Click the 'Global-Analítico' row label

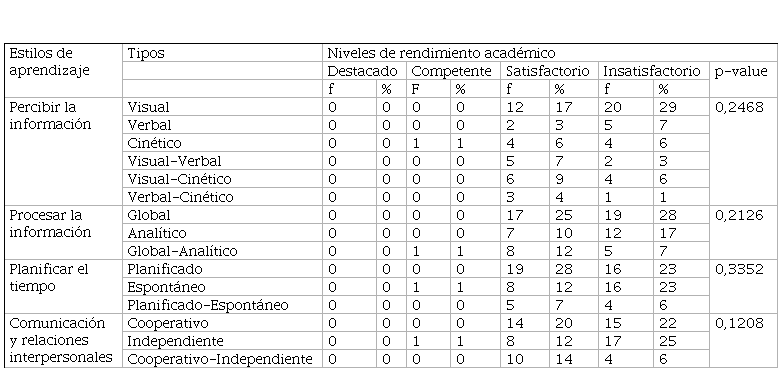point(222,251)
